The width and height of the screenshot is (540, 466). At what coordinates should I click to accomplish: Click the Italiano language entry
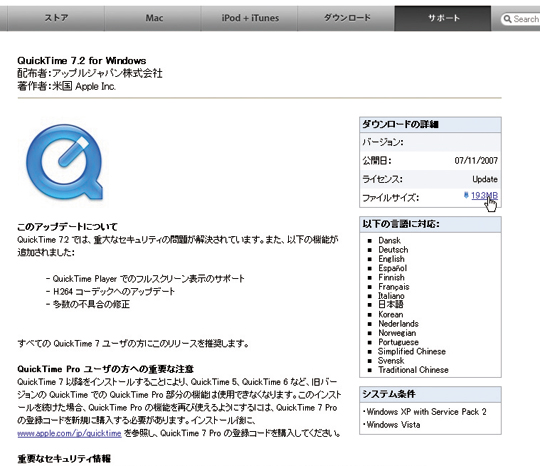(x=392, y=296)
